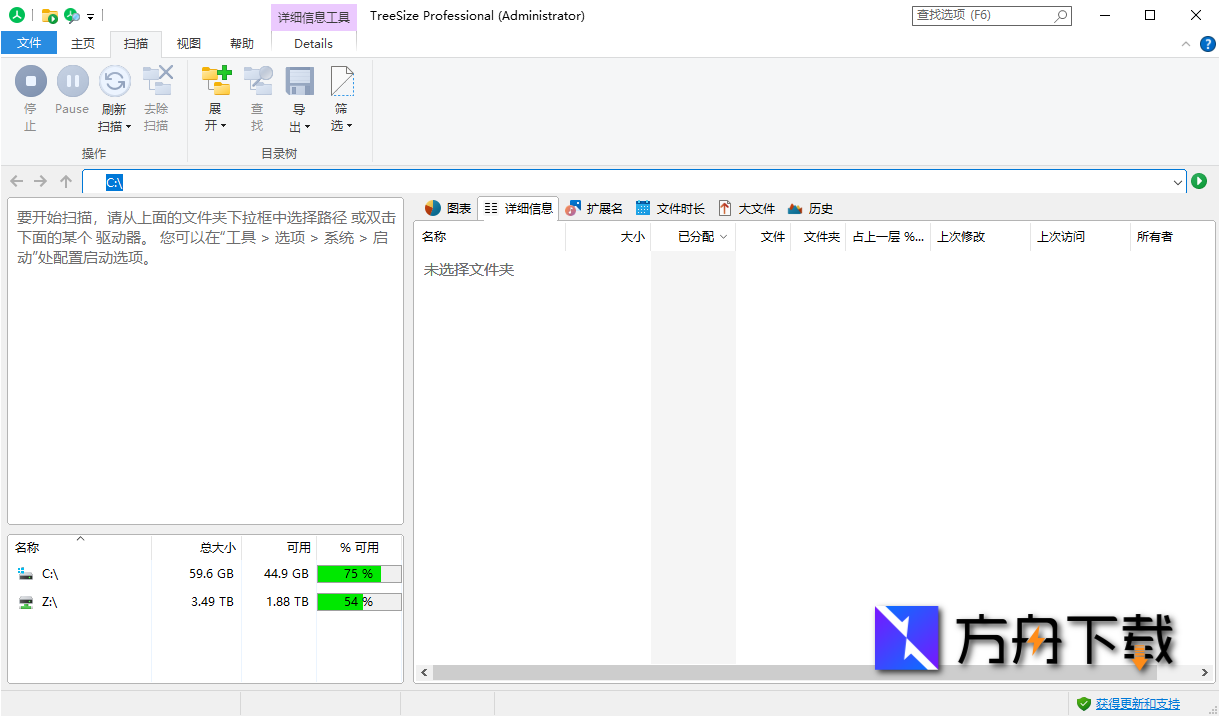
Task: Open the address bar path dropdown arrow
Action: pyautogui.click(x=1178, y=182)
